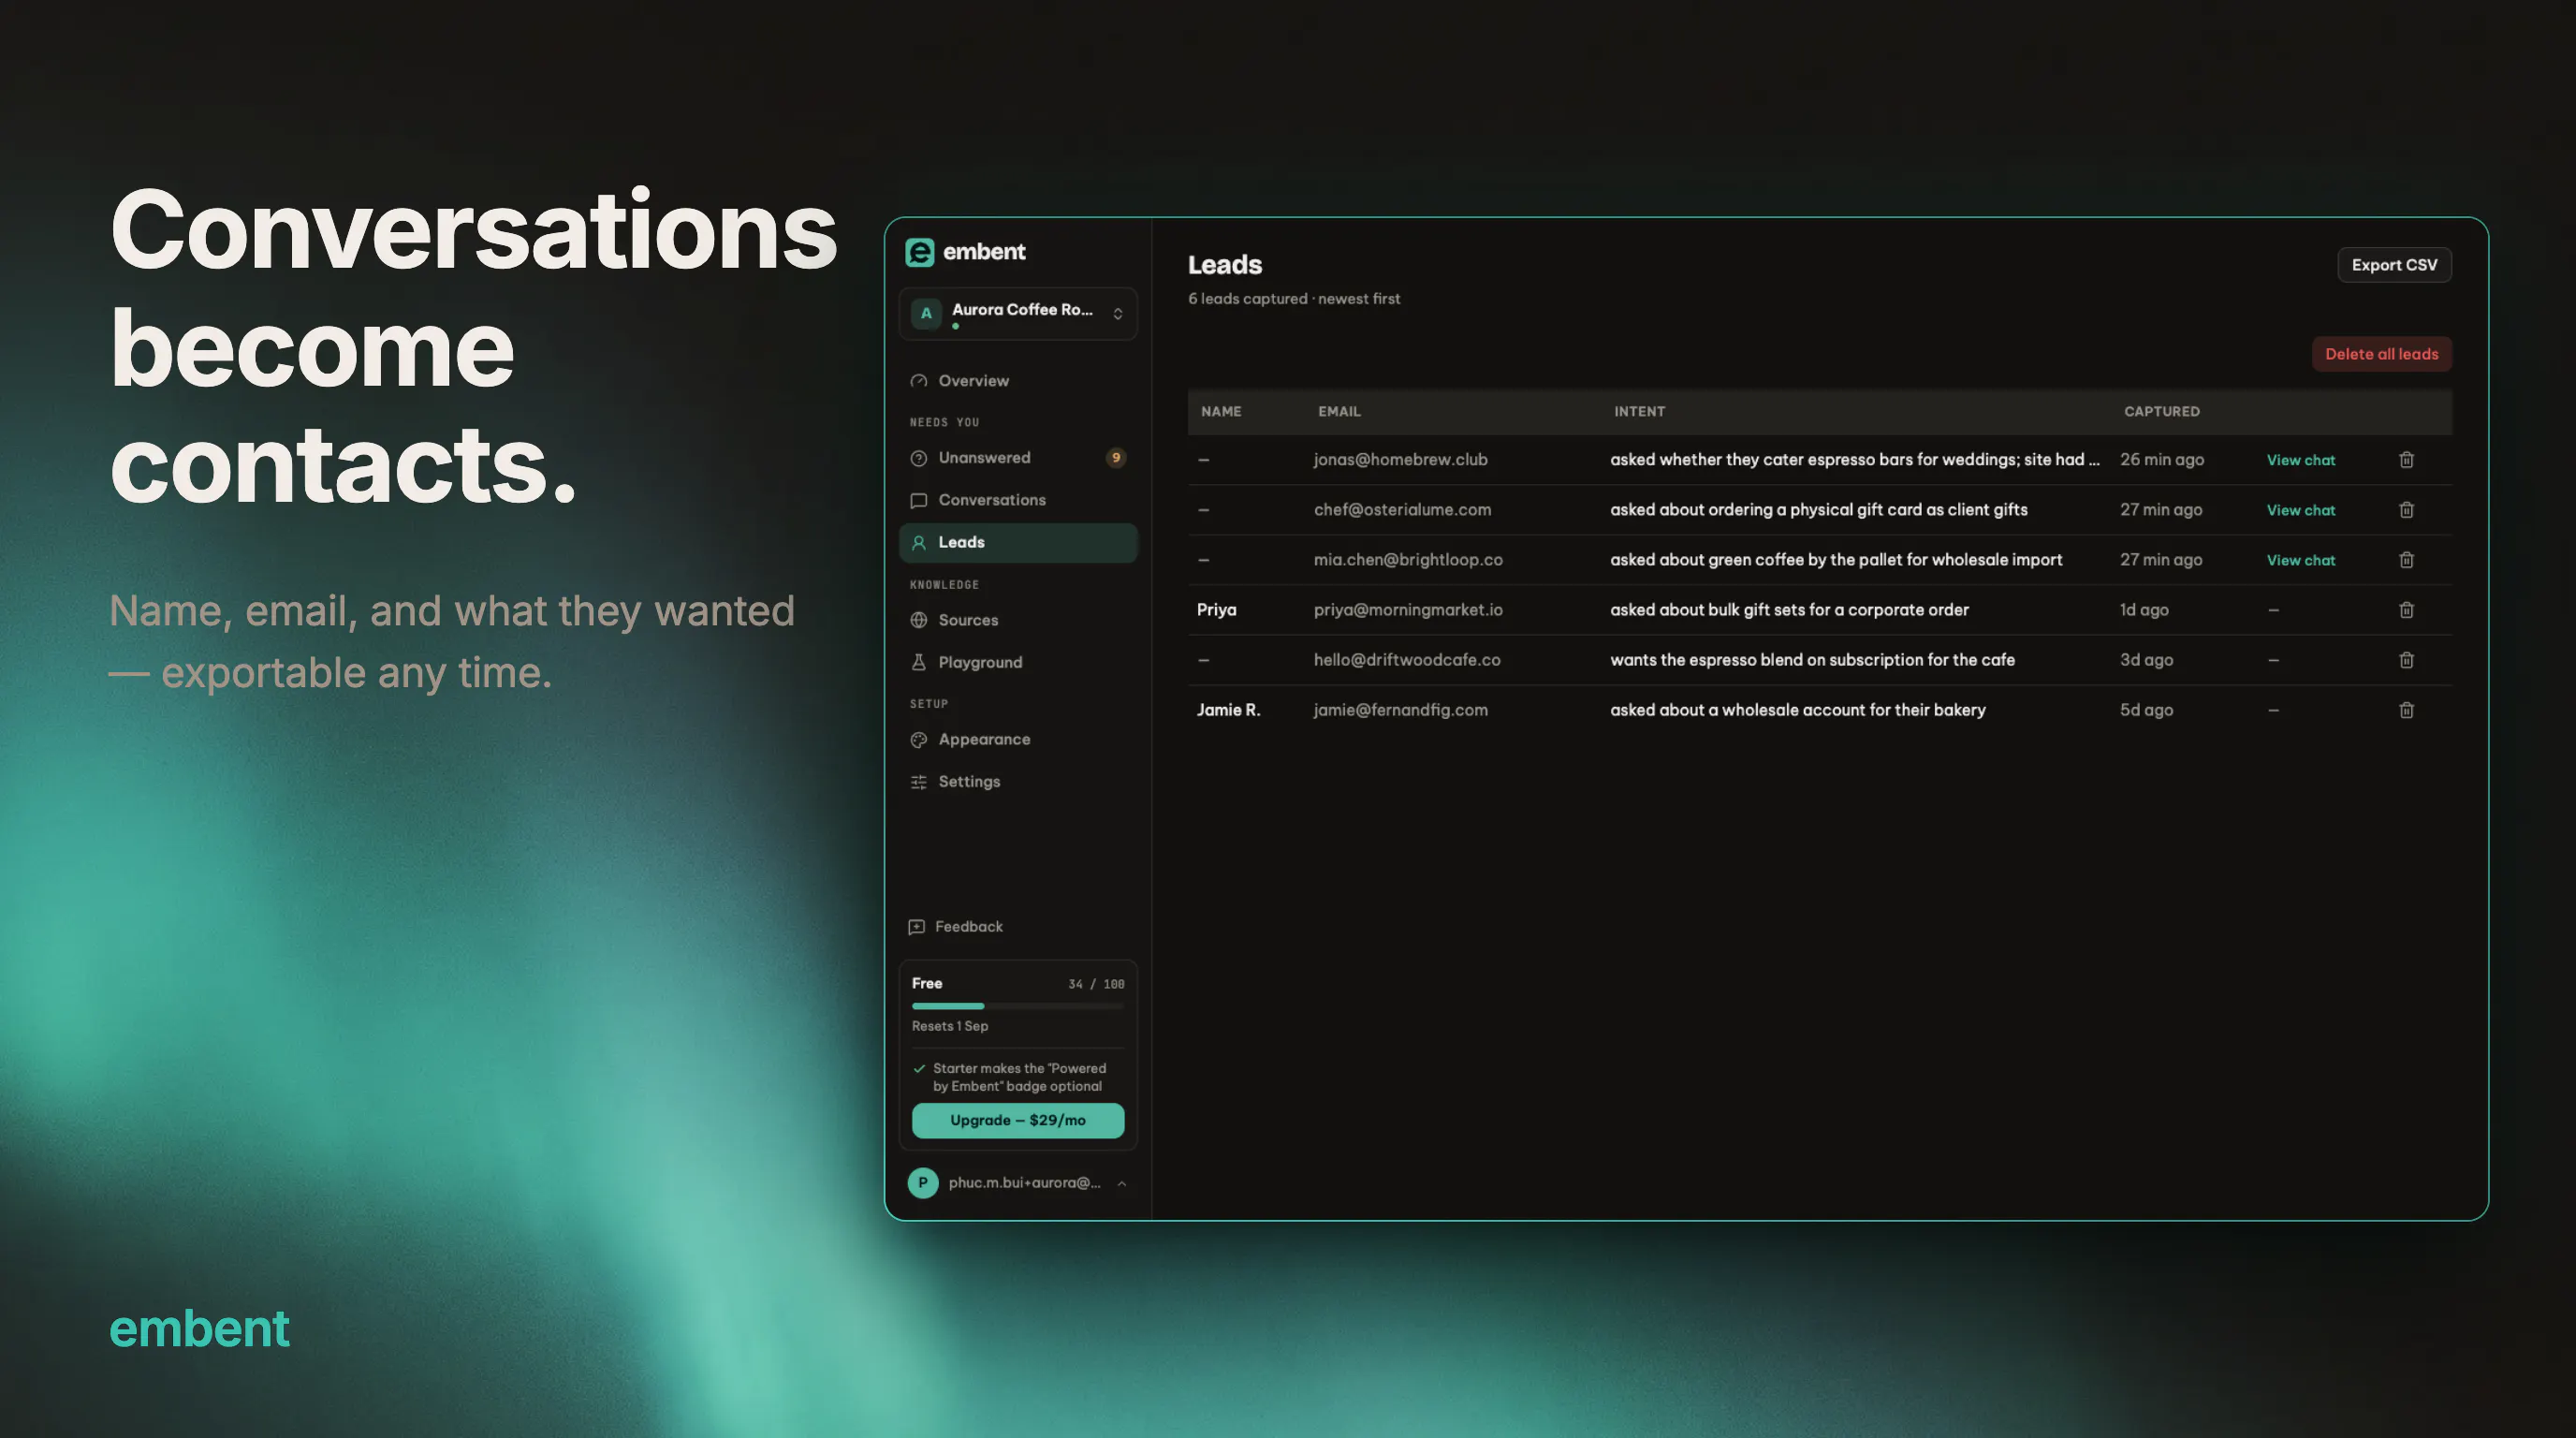The height and width of the screenshot is (1438, 2576).
Task: Click email hello@driftwoodcafe.co
Action: click(x=1407, y=660)
